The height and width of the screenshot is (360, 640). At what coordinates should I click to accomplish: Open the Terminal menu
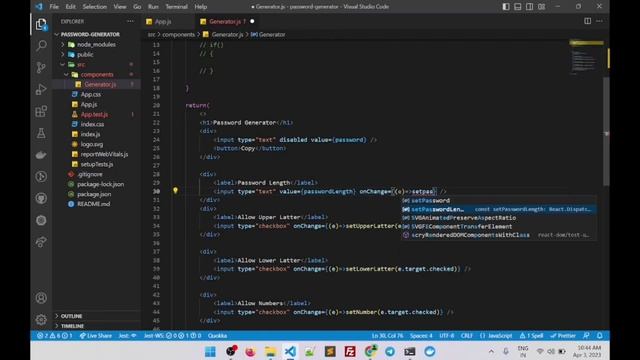[176, 7]
